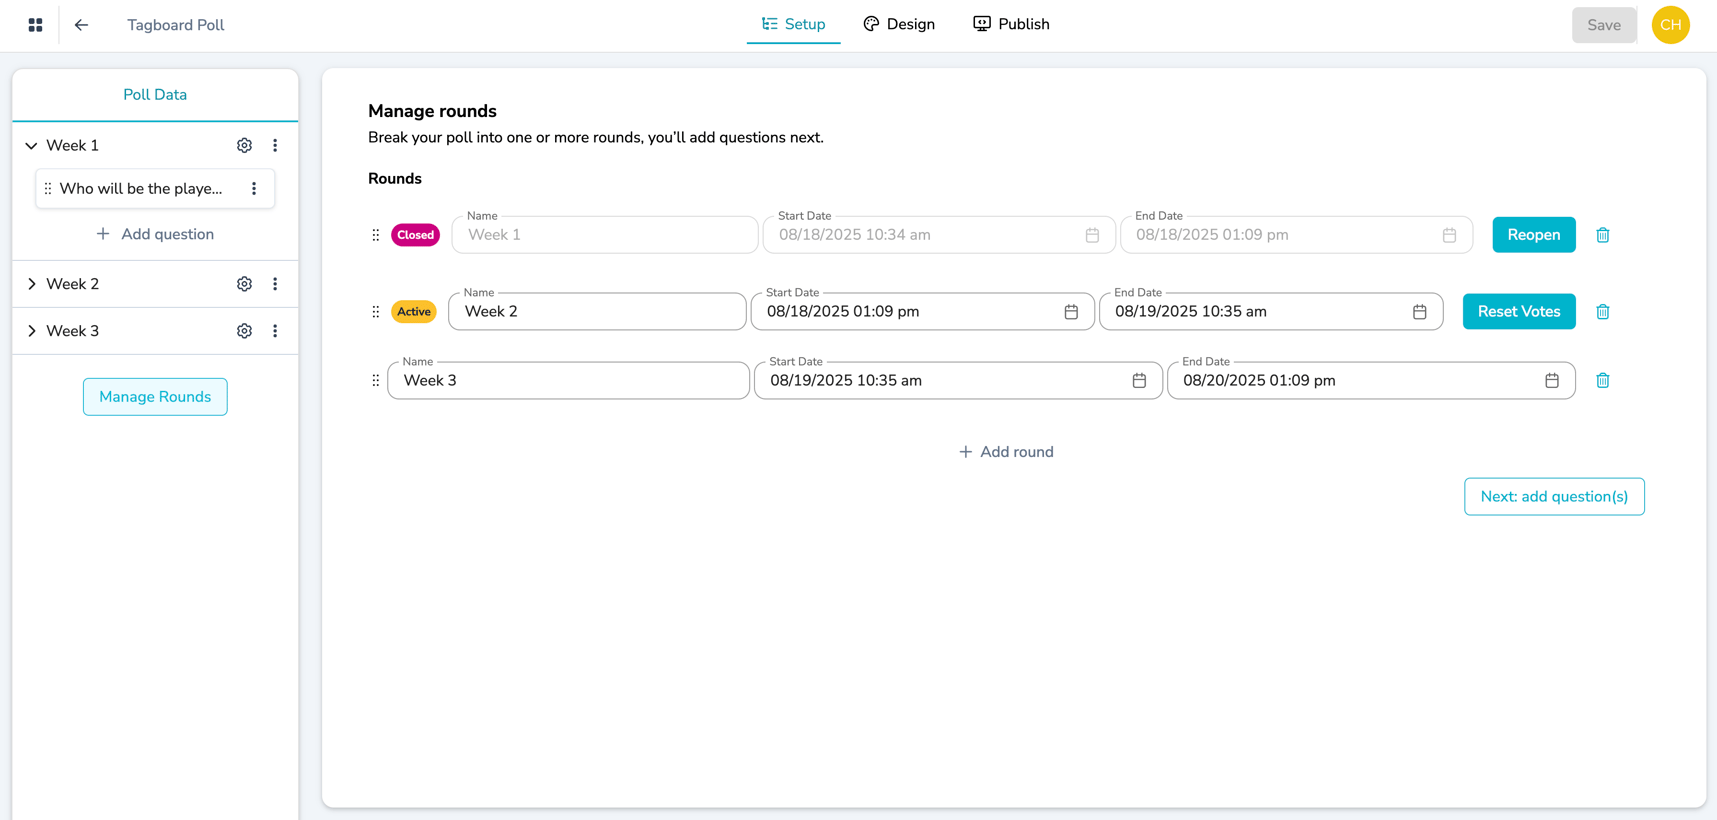The height and width of the screenshot is (820, 1717).
Task: Switch to the Setup tab
Action: 794,25
